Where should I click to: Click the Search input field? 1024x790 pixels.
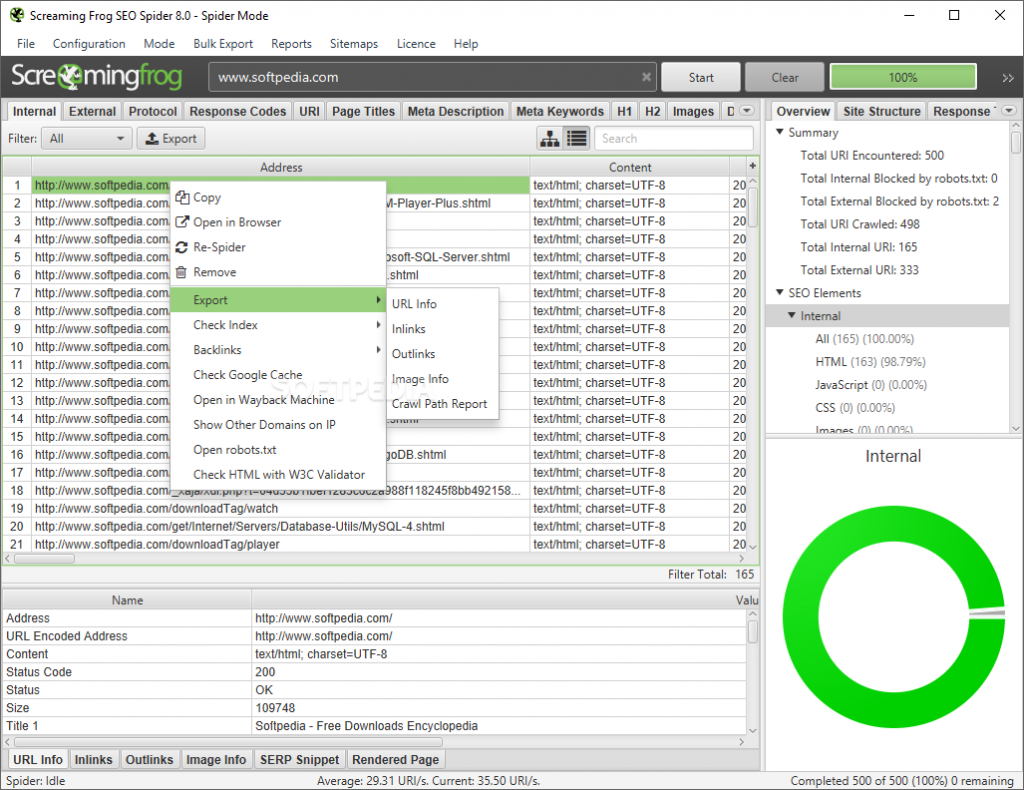coord(673,139)
